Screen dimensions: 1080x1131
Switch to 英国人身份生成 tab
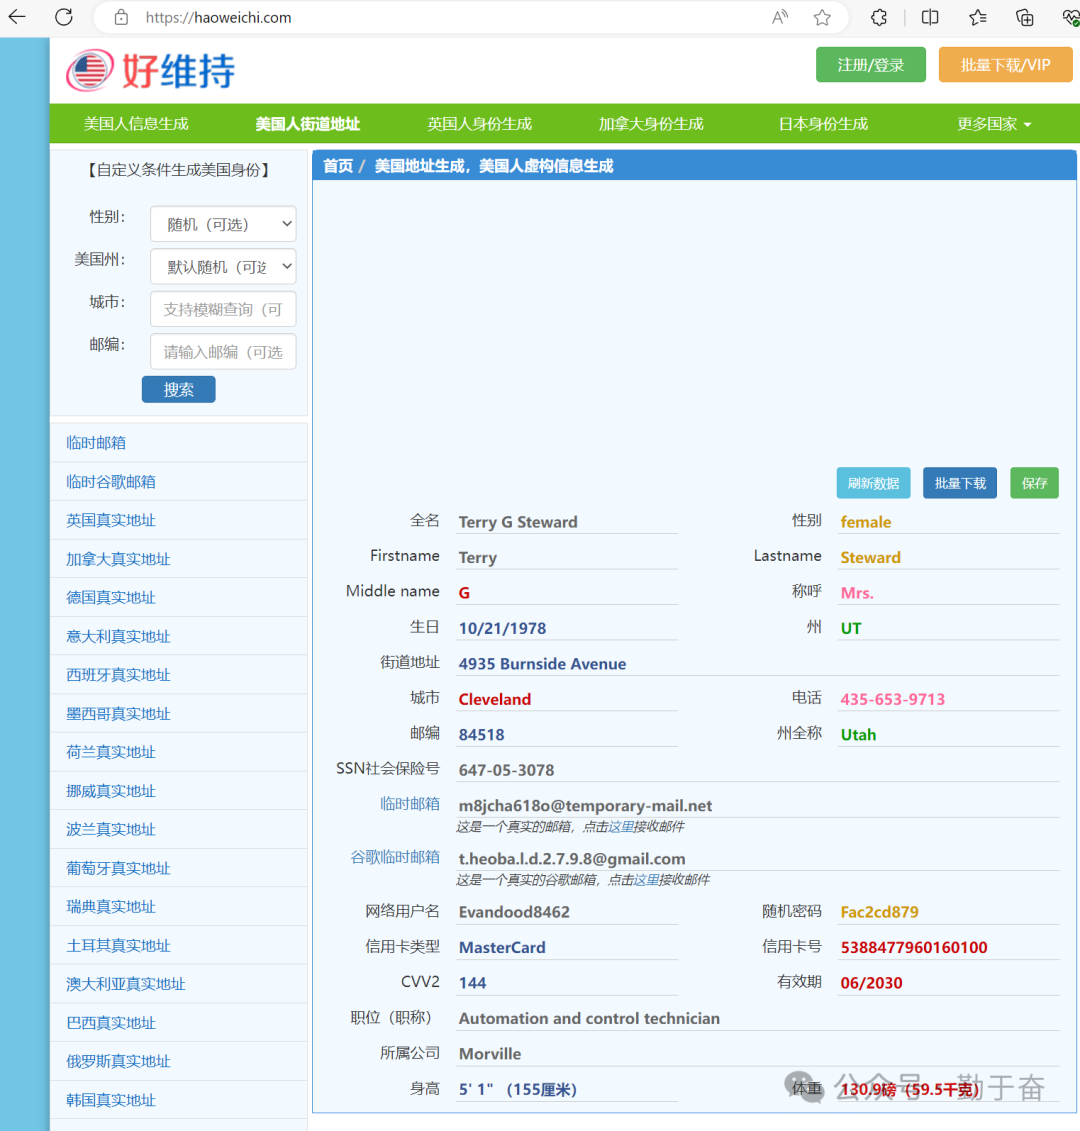click(x=479, y=124)
